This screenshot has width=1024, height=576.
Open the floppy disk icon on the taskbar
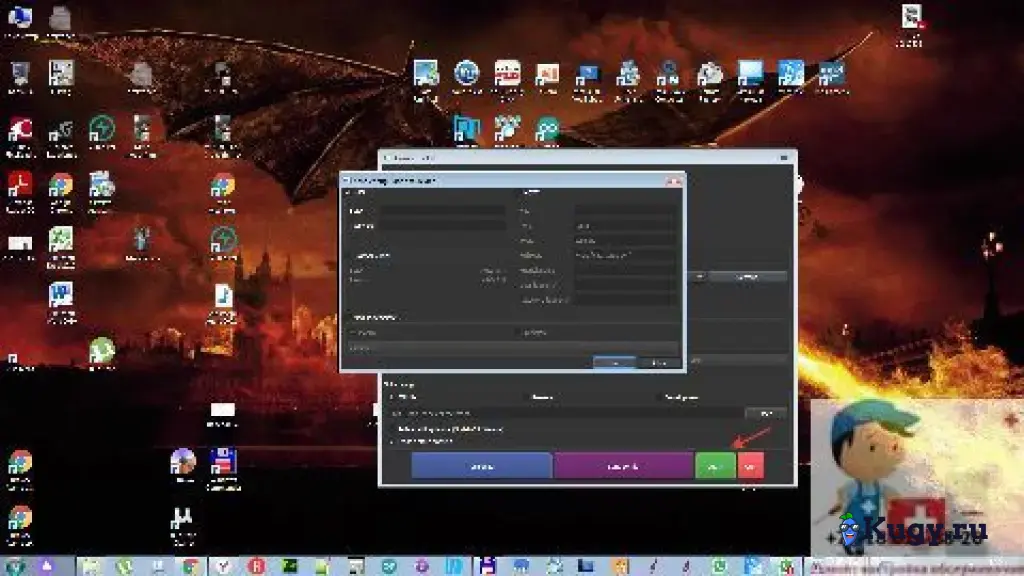point(487,566)
